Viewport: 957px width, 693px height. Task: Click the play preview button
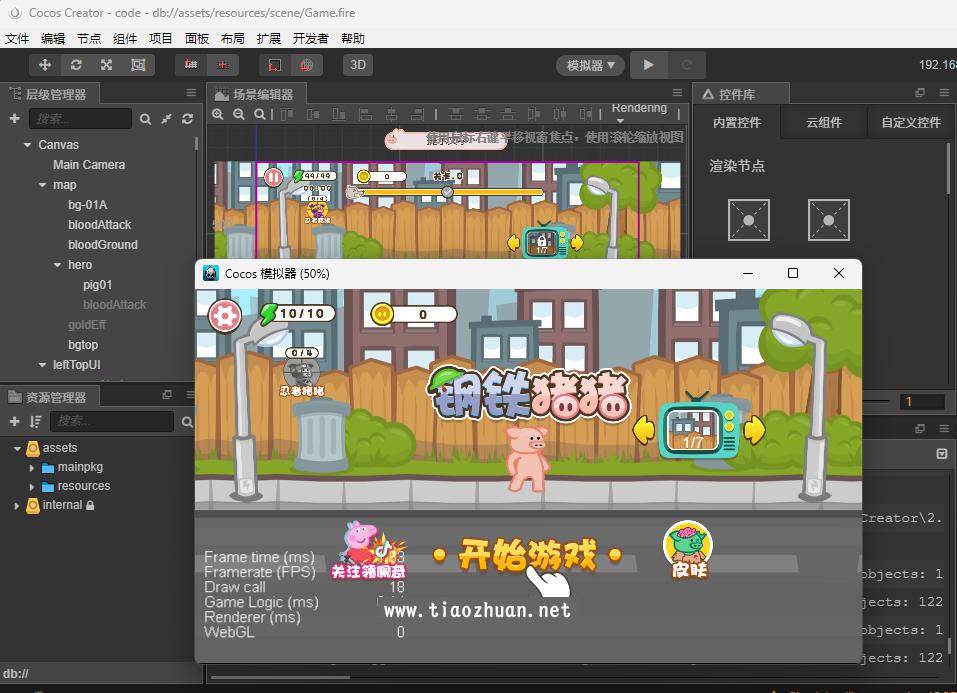[x=648, y=65]
